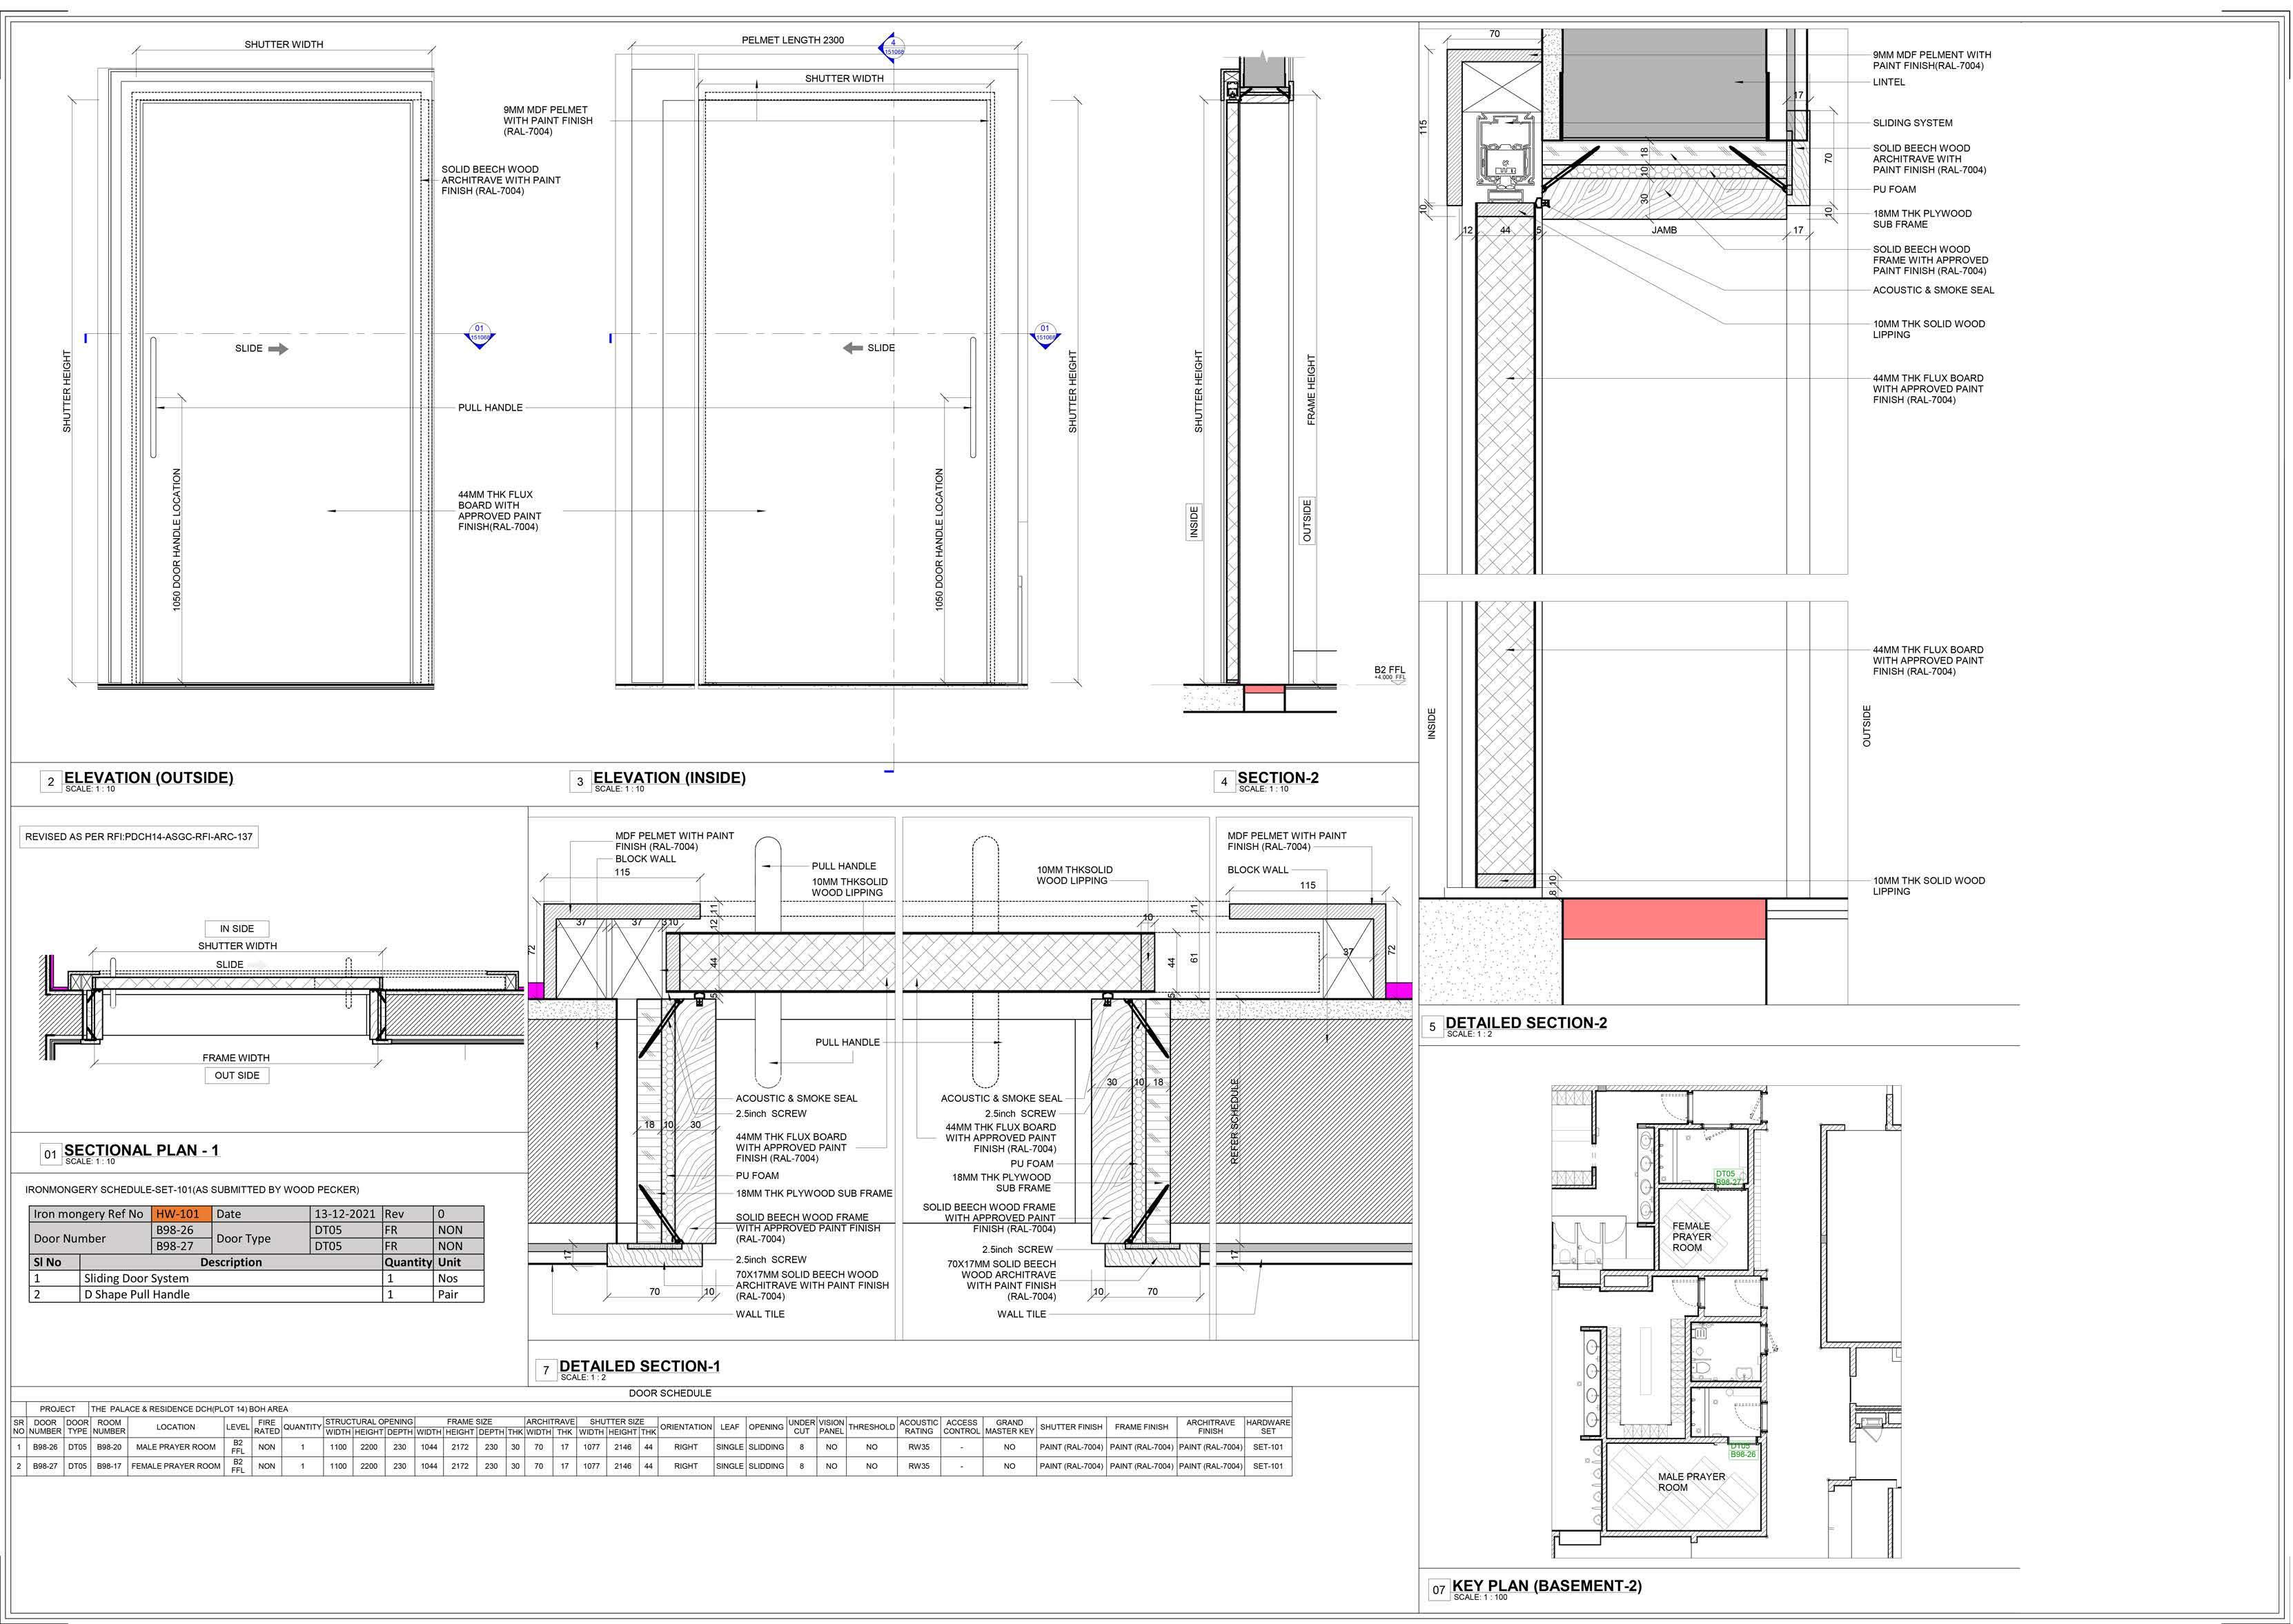
Task: Click 1050 door handle location on inside elevation
Action: tap(939, 540)
